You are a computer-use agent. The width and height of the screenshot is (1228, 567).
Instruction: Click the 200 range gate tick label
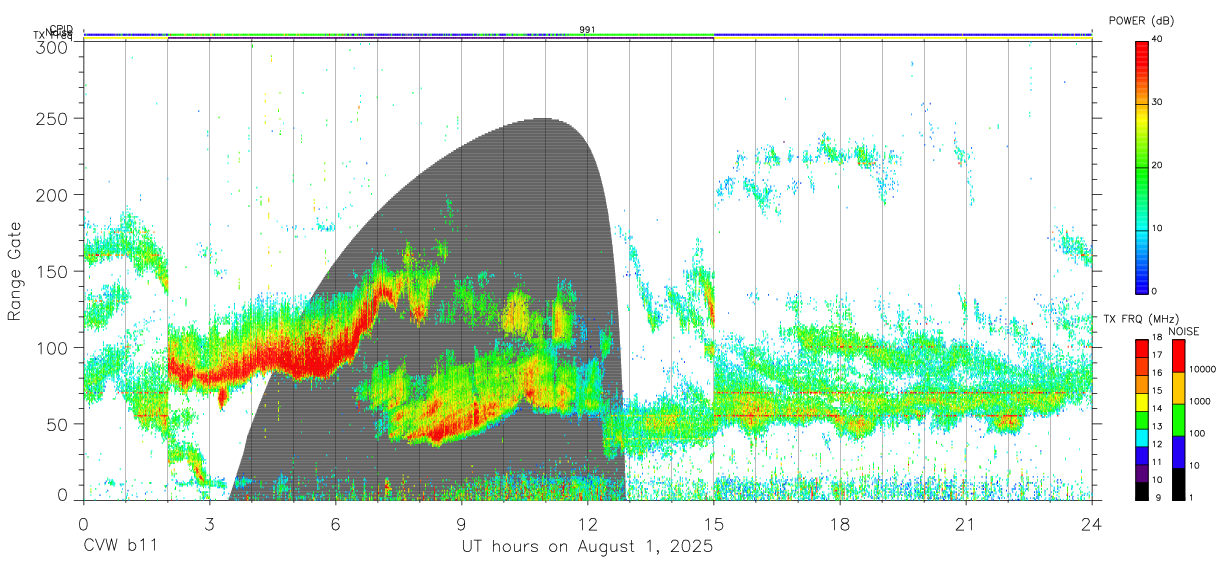53,194
